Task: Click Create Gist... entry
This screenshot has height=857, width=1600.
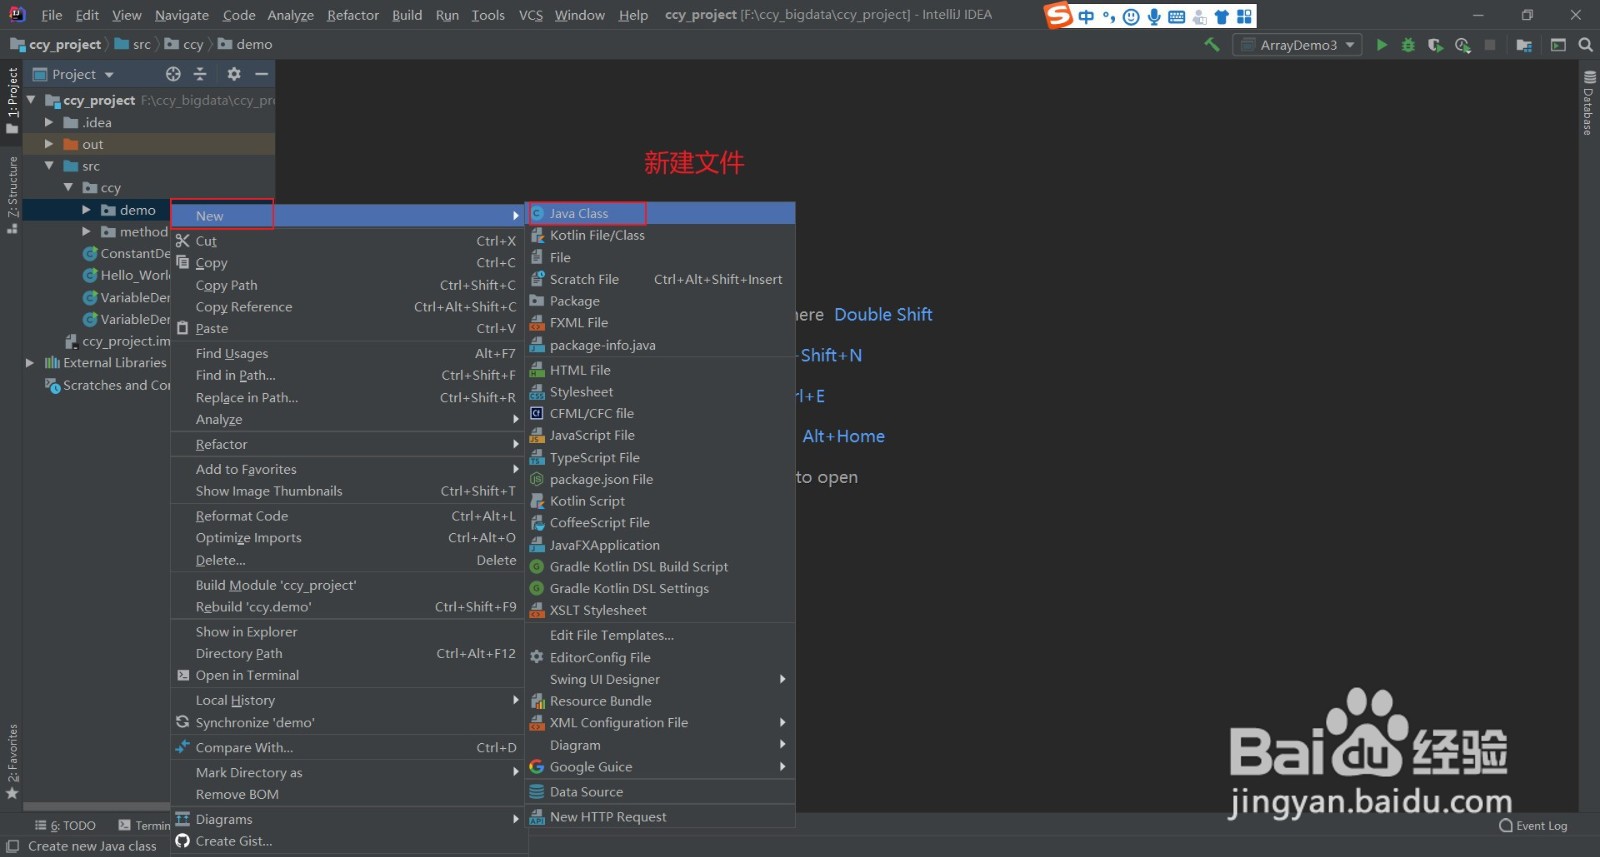Action: click(x=348, y=841)
